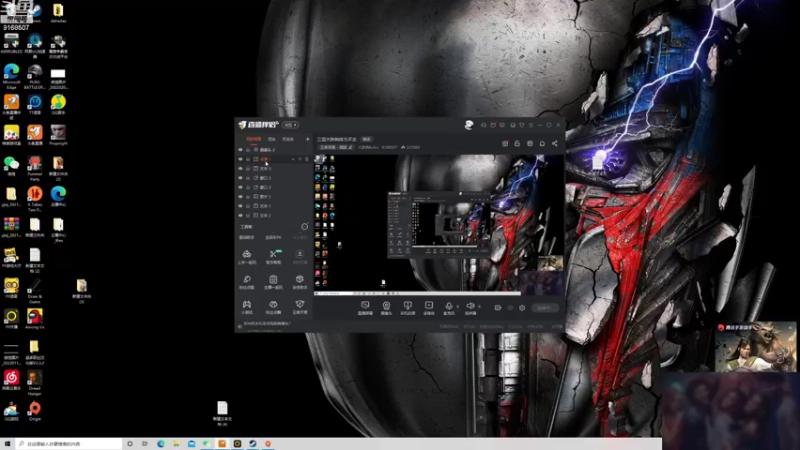This screenshot has width=800, height=450.
Task: Open the third scene tab
Action: (x=288, y=139)
